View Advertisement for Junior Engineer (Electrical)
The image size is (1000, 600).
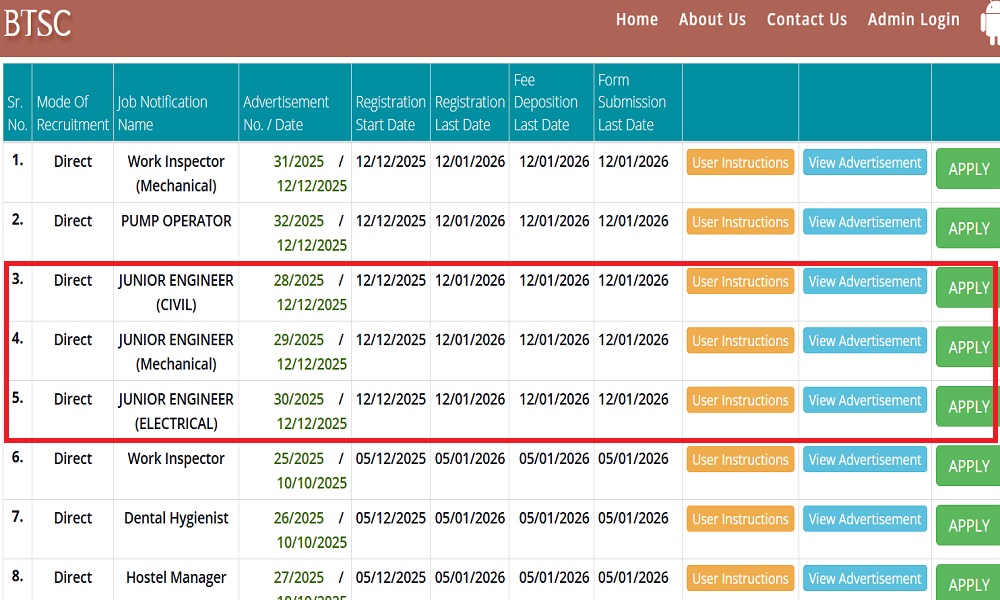865,401
